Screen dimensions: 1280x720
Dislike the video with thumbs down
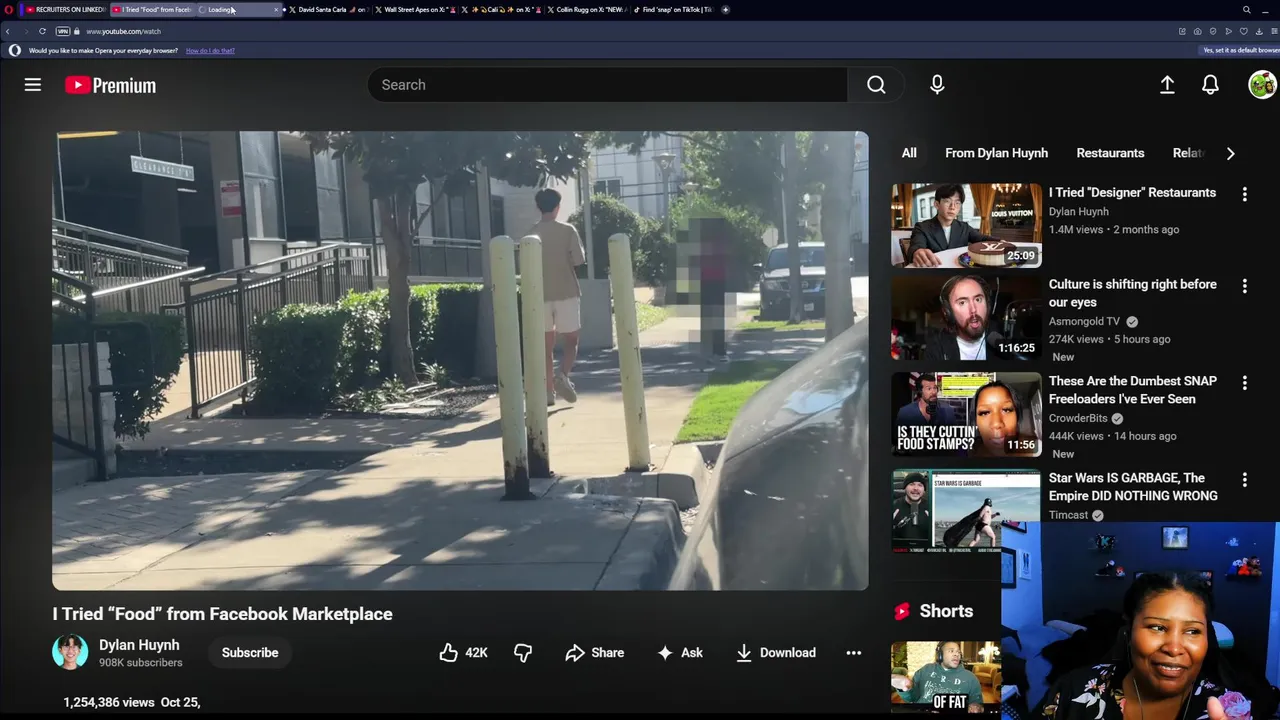coord(523,652)
